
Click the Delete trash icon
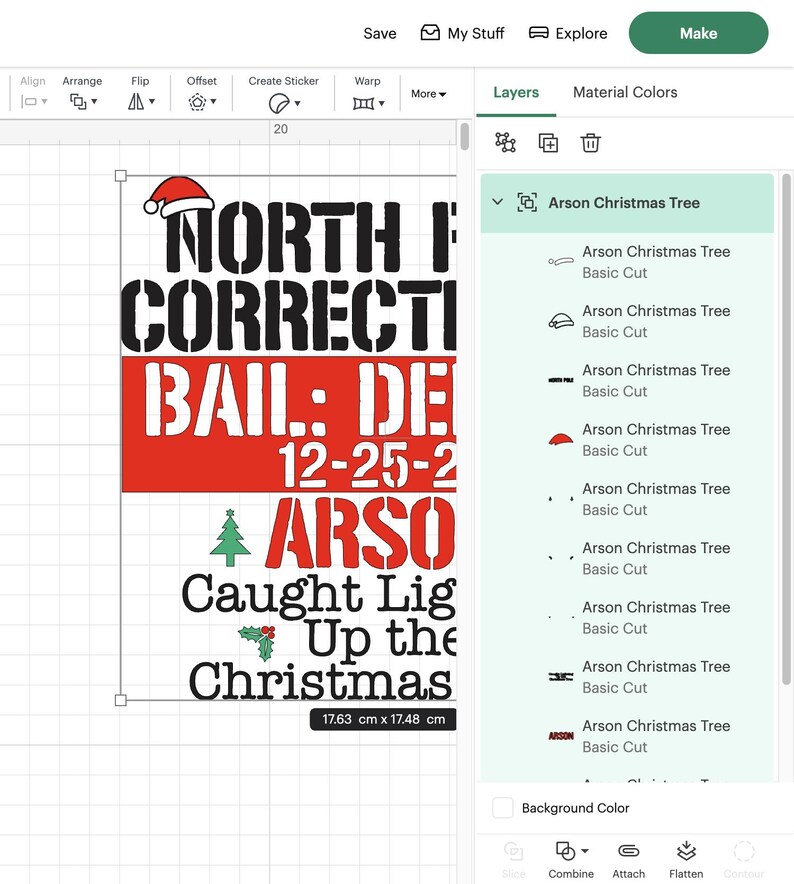coord(590,143)
